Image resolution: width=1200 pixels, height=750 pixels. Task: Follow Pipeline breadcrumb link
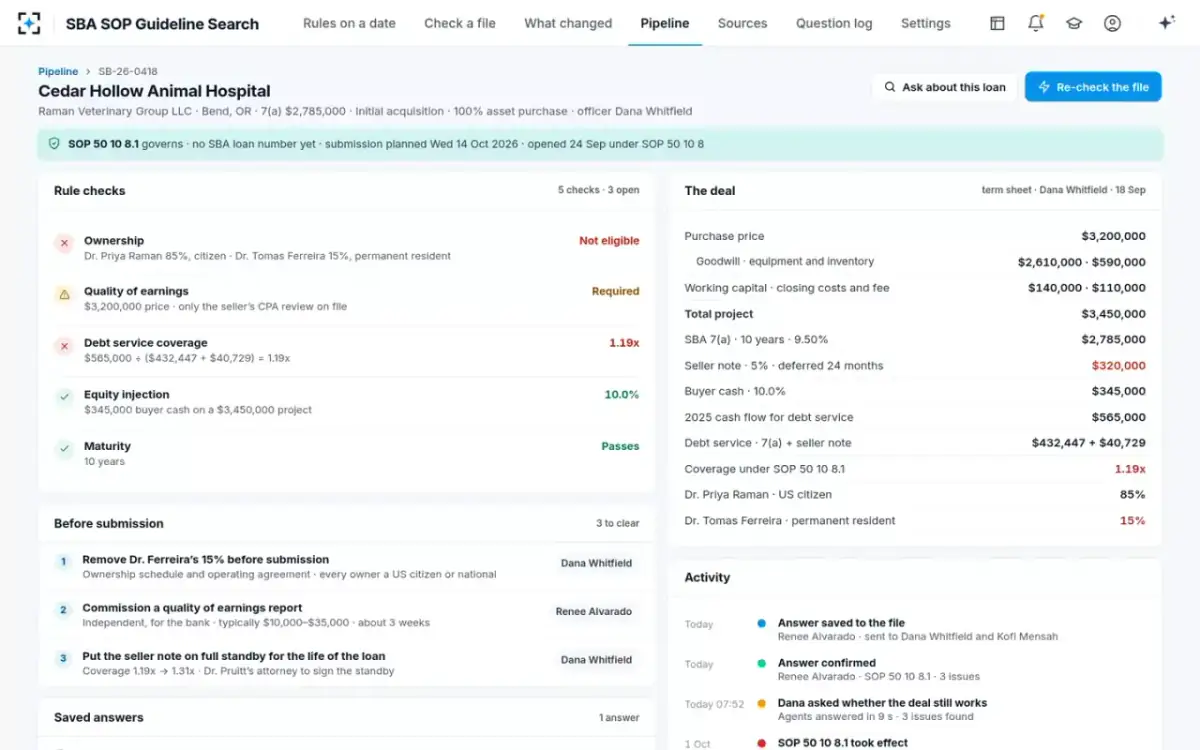58,72
